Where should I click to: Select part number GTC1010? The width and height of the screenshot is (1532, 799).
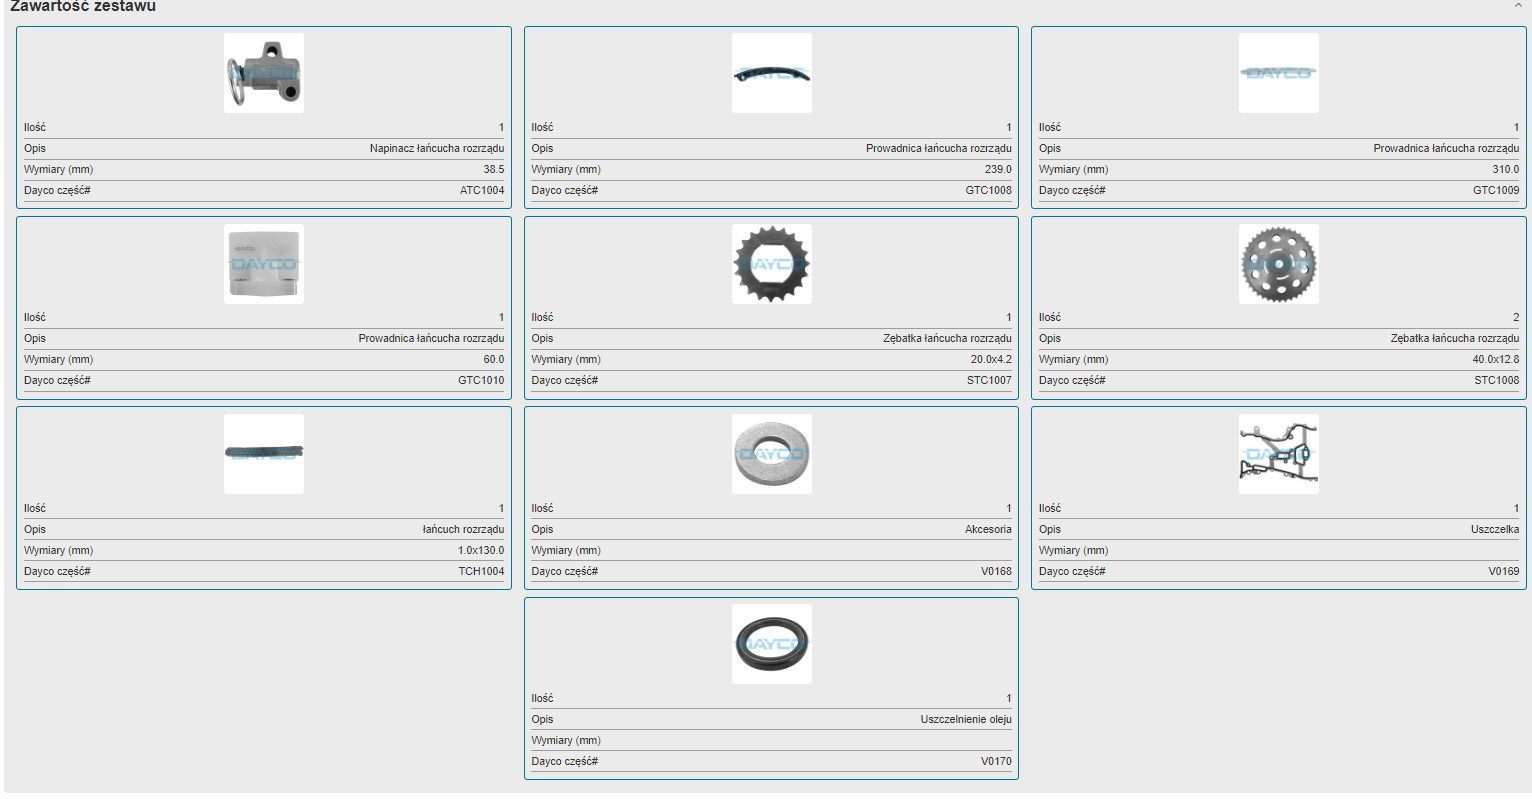(x=481, y=380)
